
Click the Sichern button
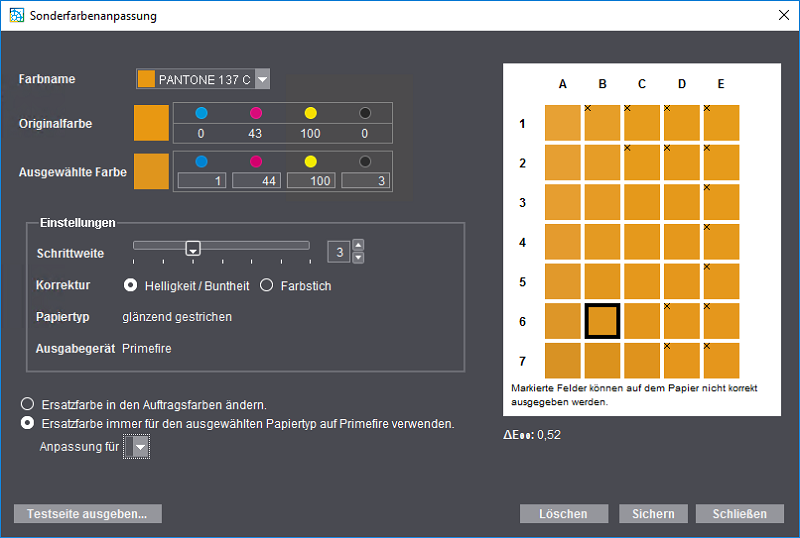click(653, 514)
